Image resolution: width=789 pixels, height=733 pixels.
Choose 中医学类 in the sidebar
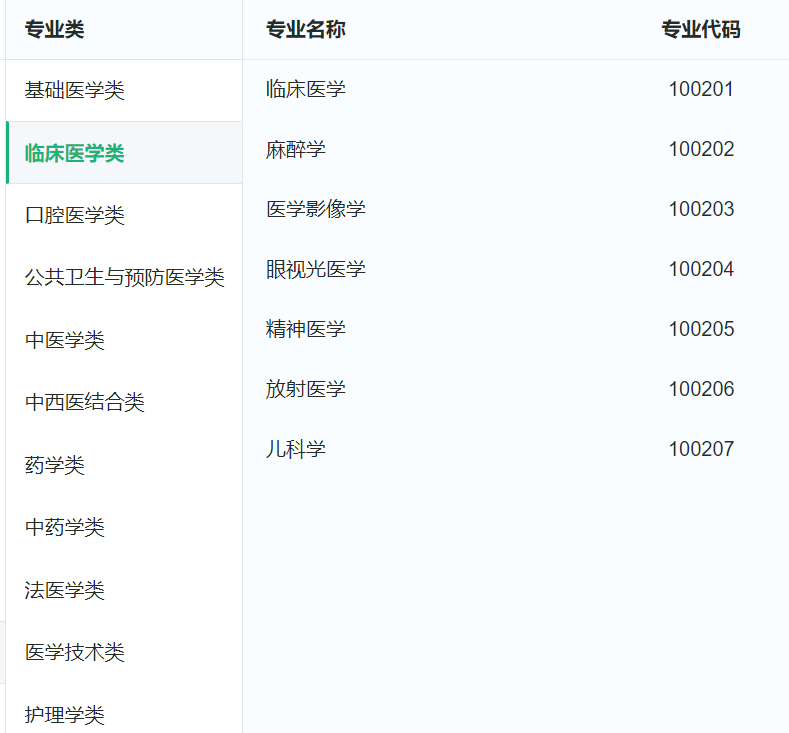click(64, 340)
